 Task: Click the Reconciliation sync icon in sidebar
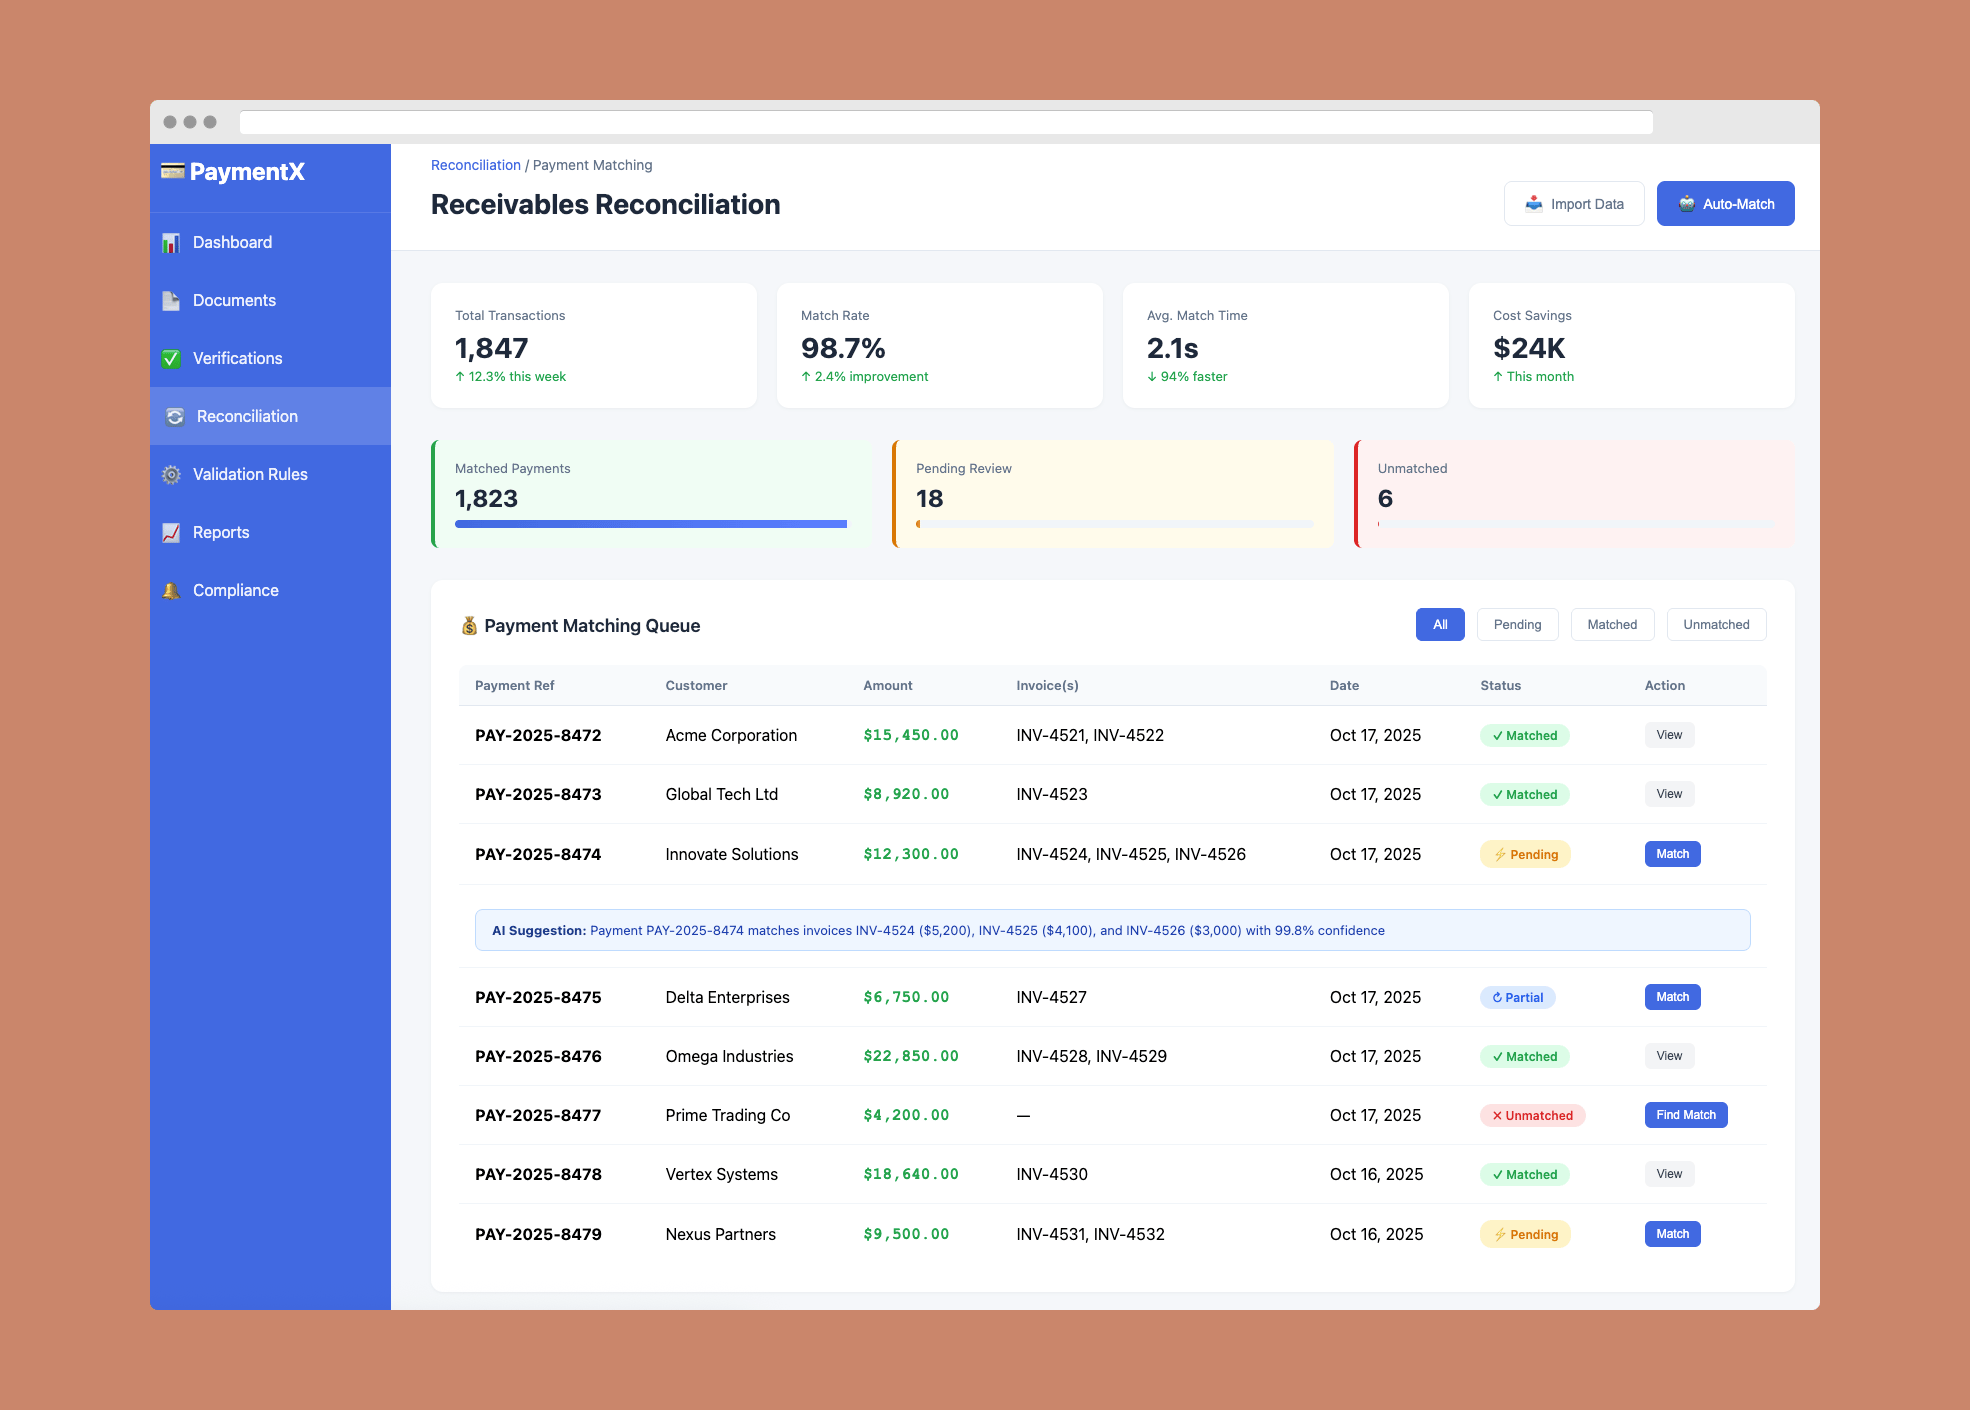click(x=175, y=417)
